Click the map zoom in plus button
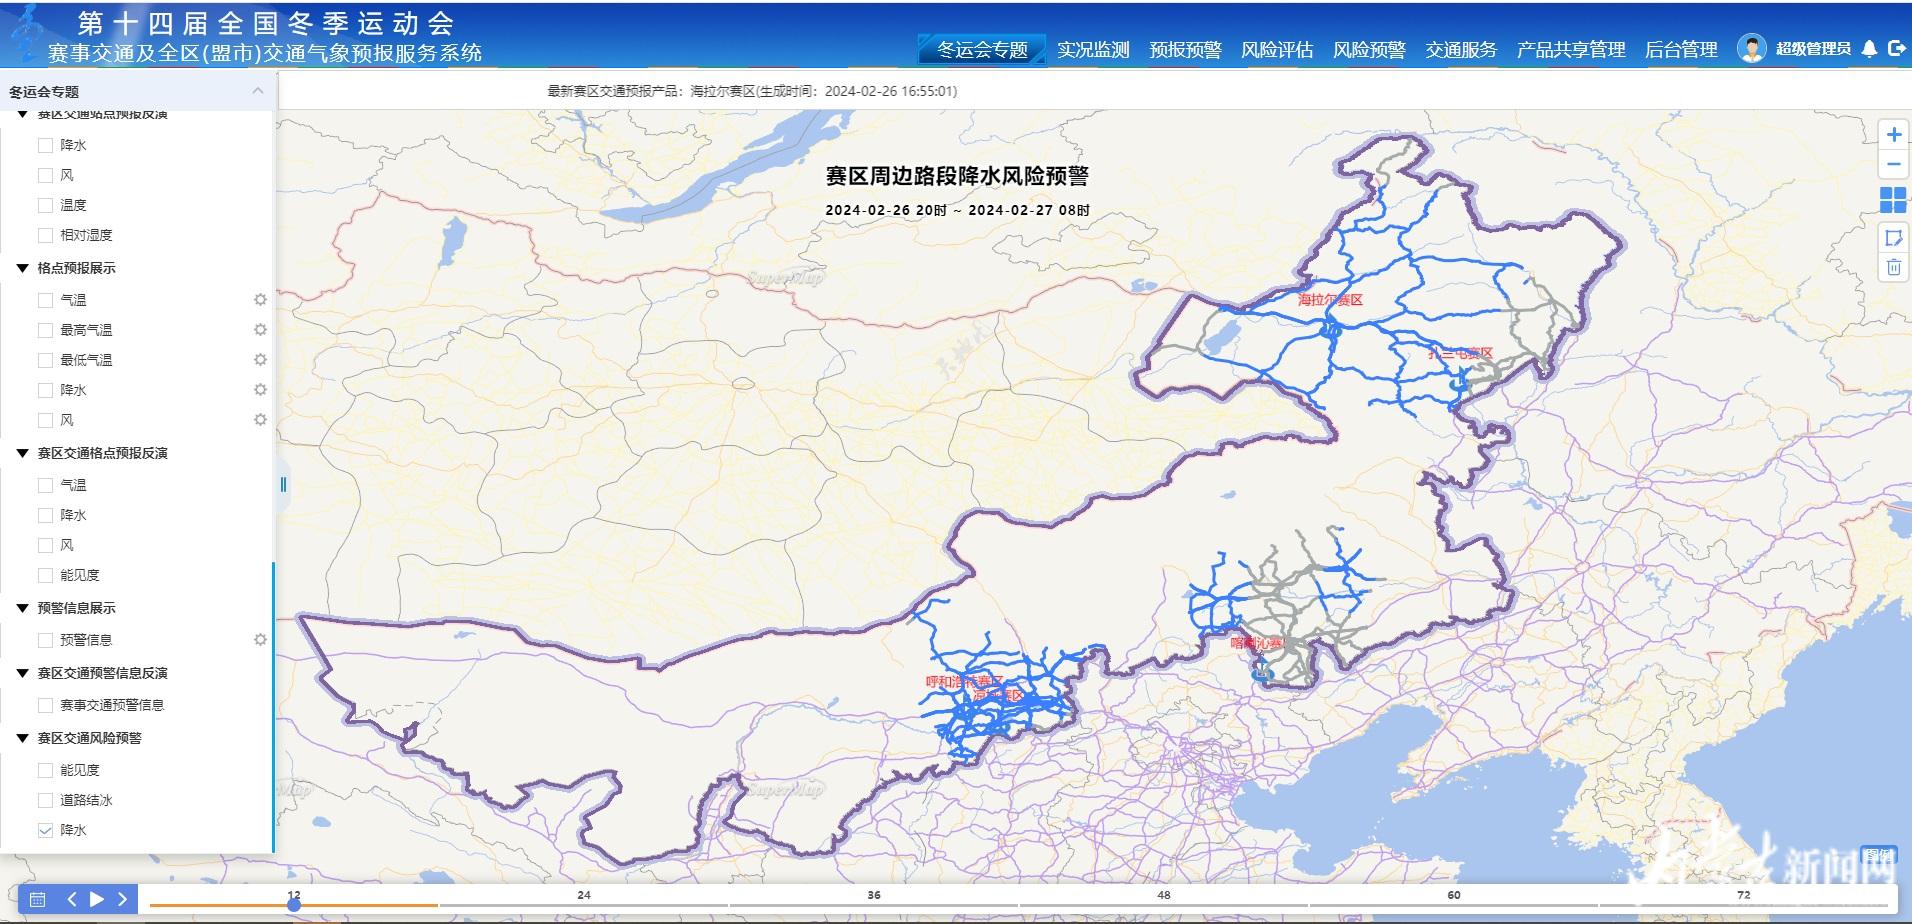Viewport: 1912px width, 924px height. pos(1893,135)
